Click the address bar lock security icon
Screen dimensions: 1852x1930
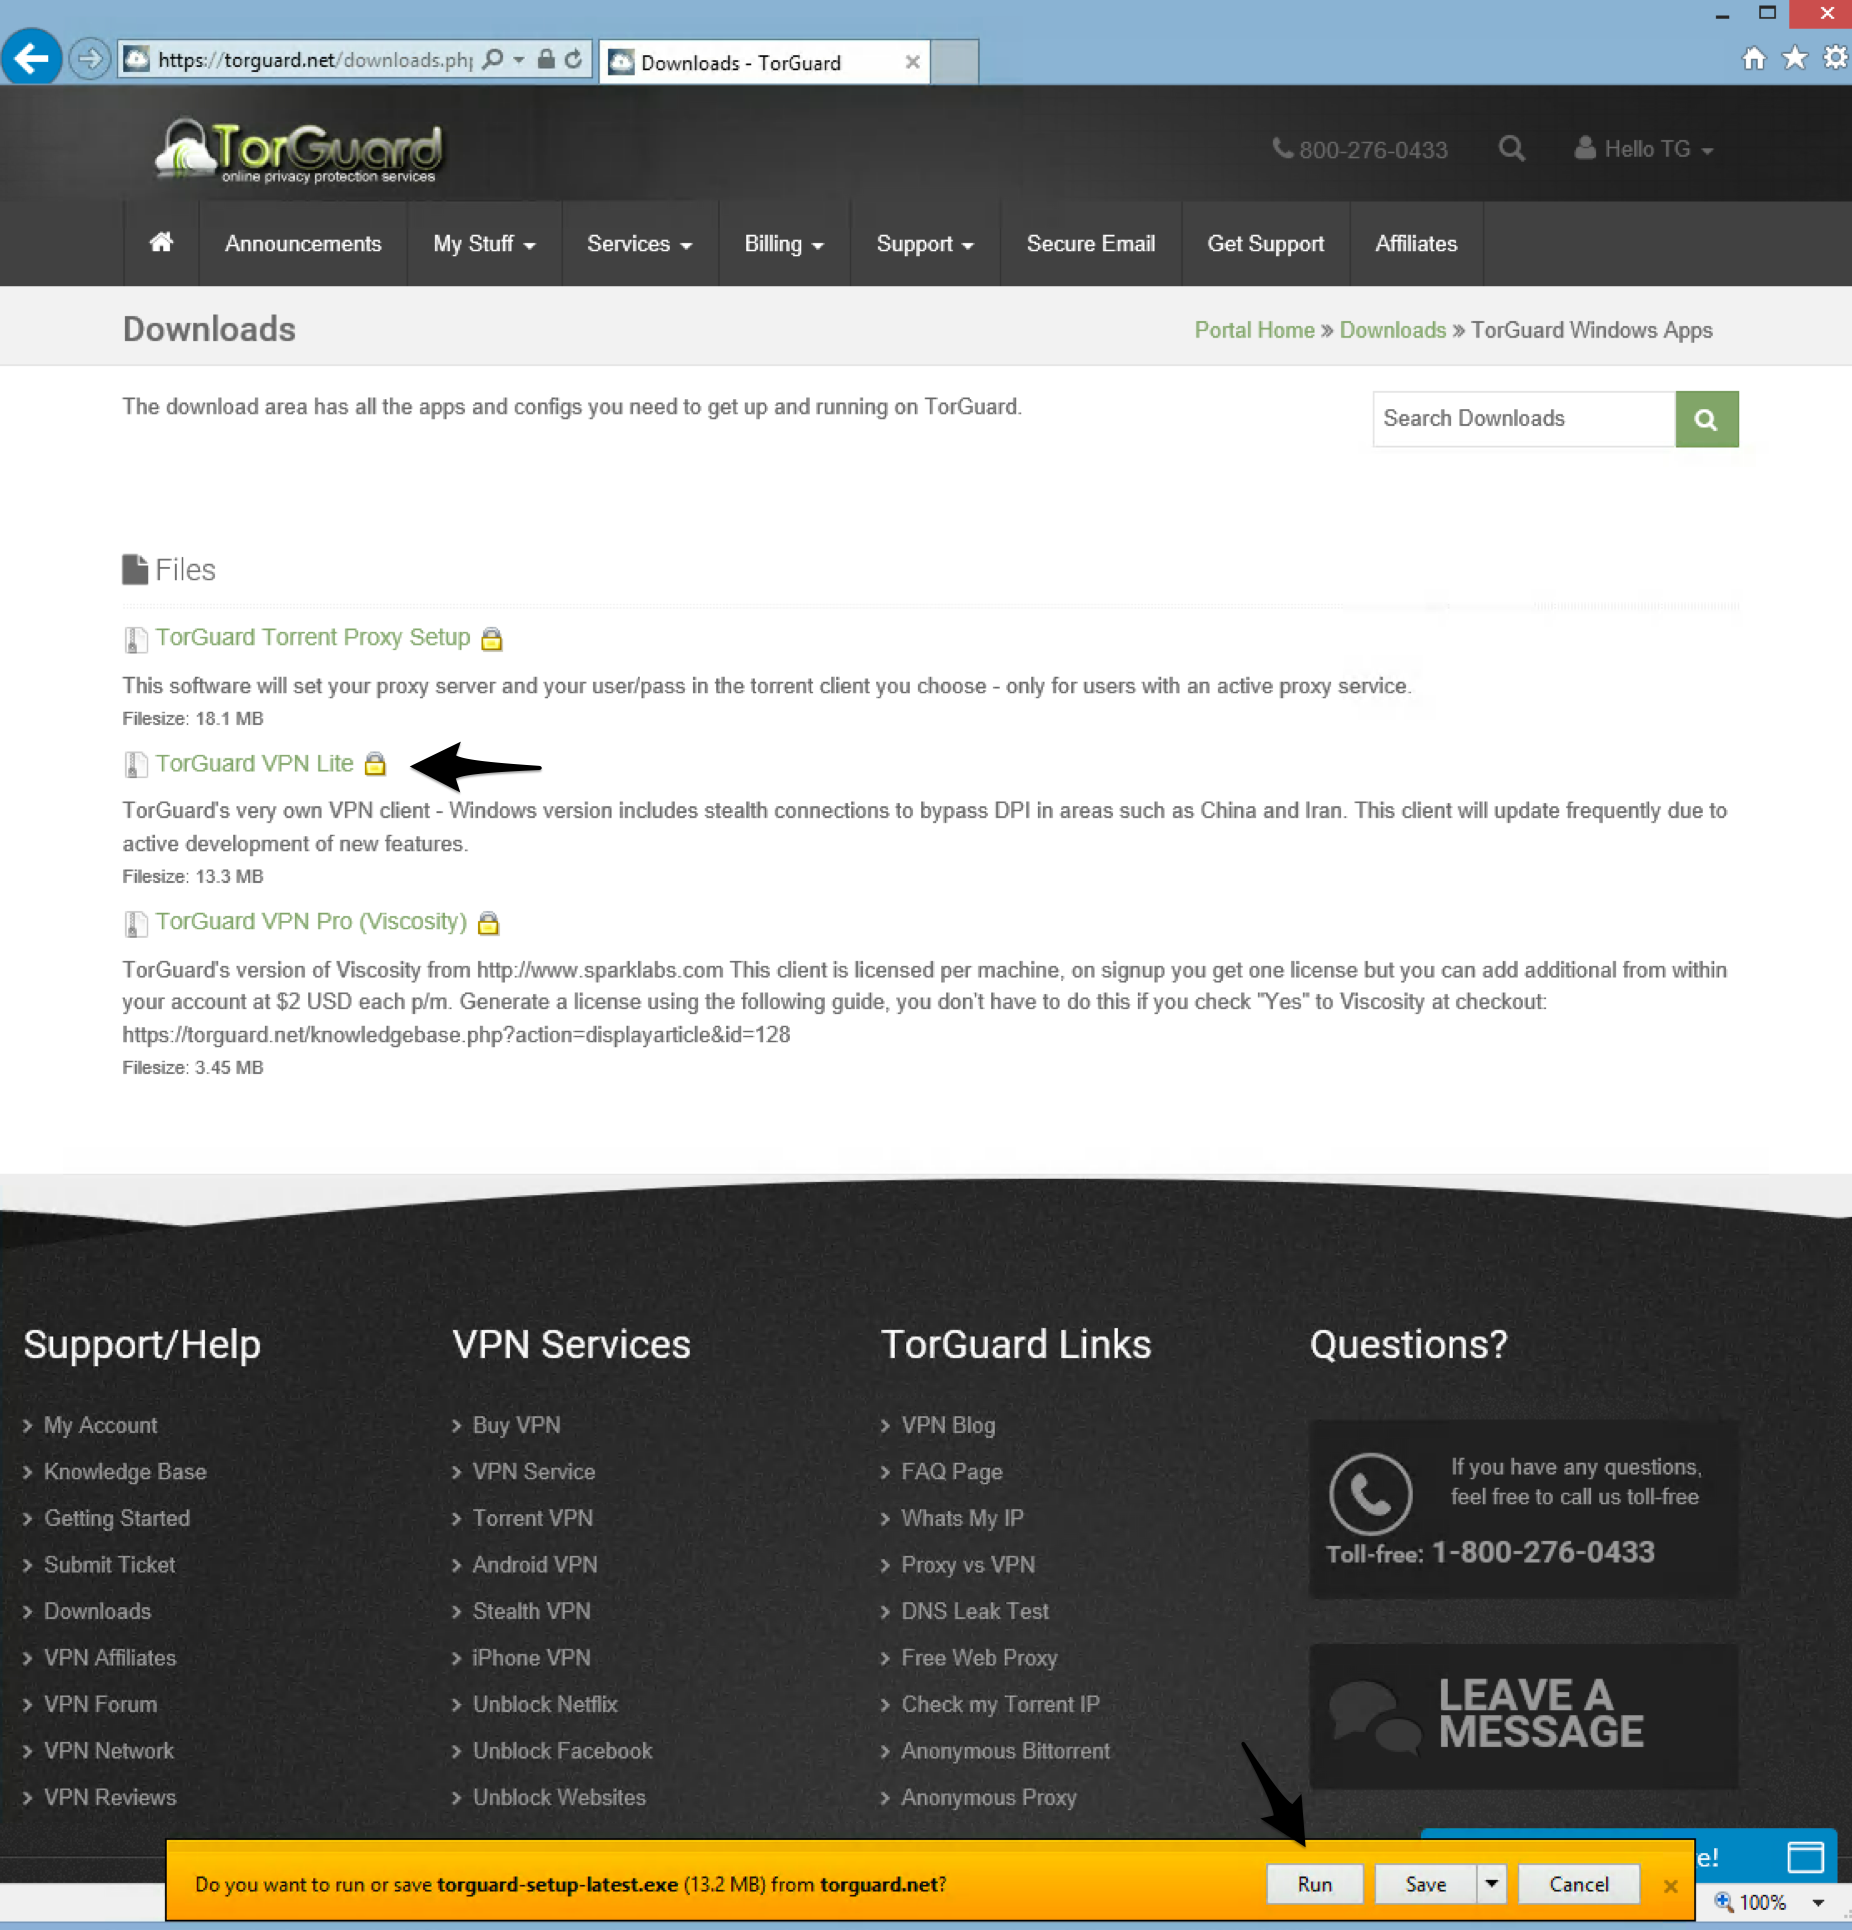[x=546, y=60]
